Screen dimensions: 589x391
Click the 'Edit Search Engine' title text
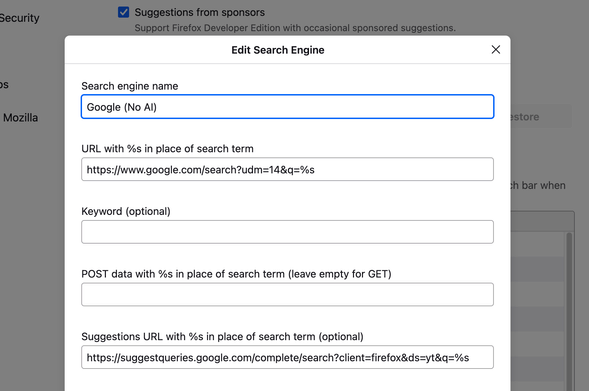click(278, 50)
